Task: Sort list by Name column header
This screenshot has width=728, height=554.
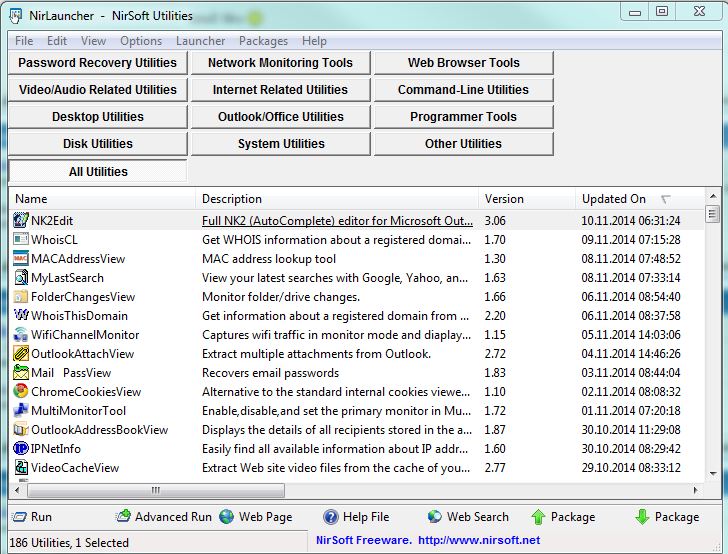Action: tap(102, 199)
